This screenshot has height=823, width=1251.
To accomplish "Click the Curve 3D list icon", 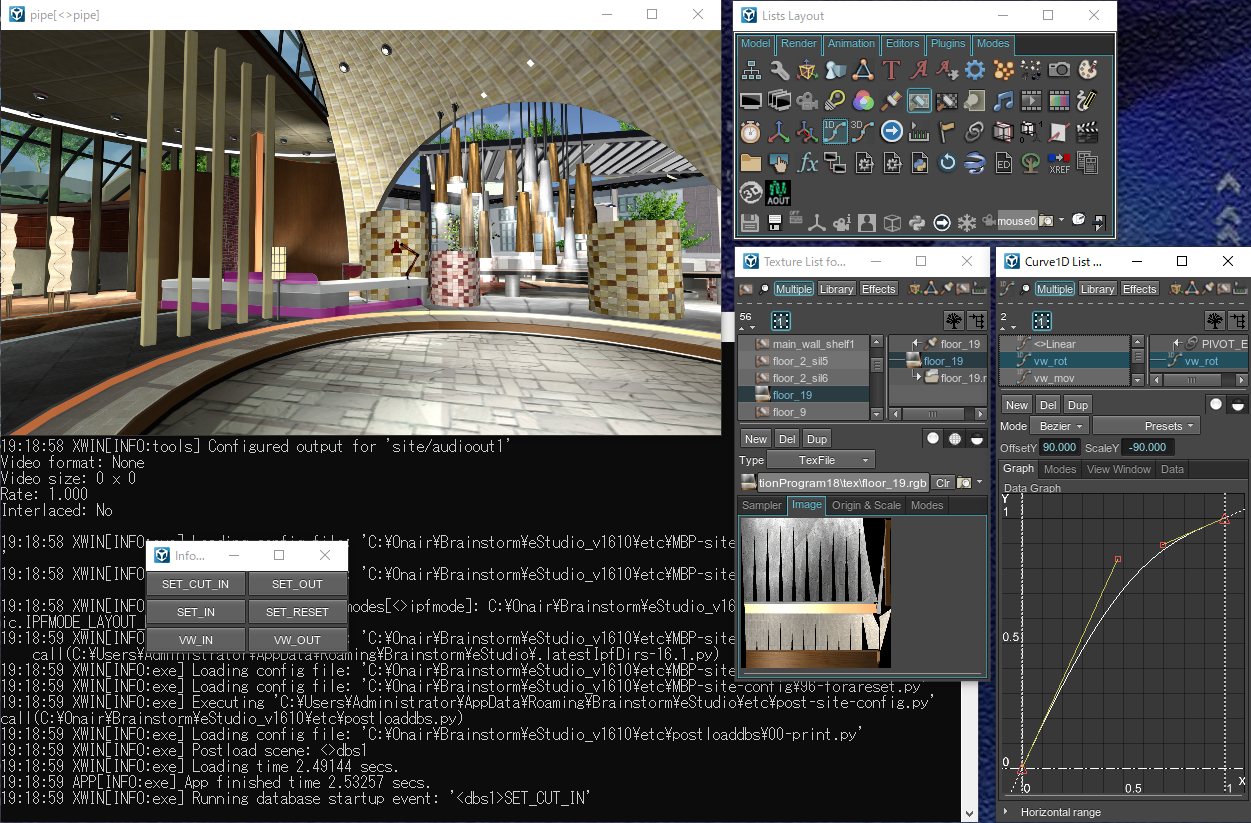I will click(863, 131).
